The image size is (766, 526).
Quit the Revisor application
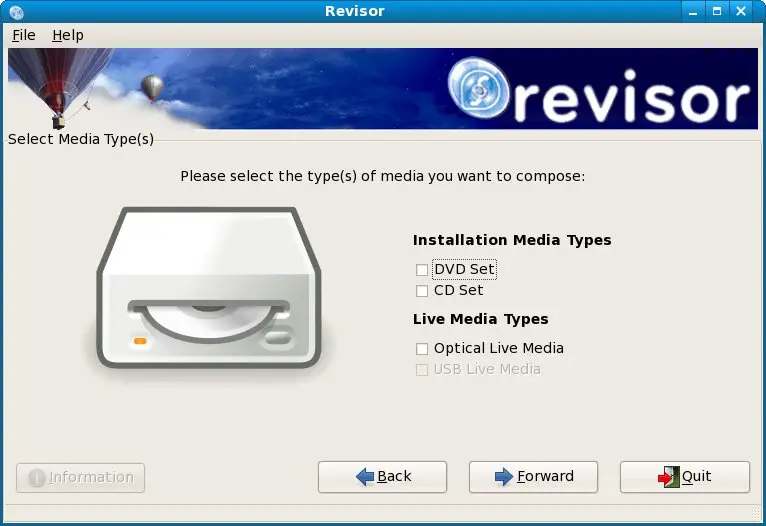[x=684, y=477]
